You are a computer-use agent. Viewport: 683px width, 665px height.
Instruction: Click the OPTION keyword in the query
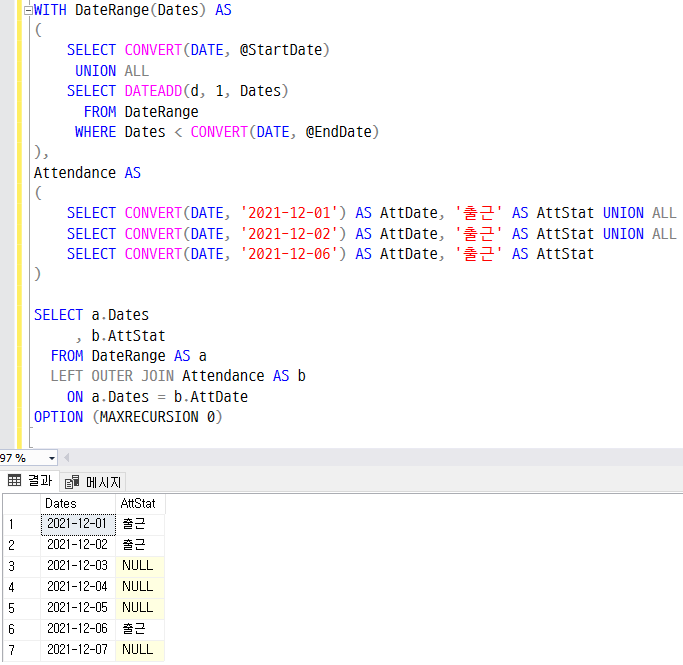[x=58, y=417]
